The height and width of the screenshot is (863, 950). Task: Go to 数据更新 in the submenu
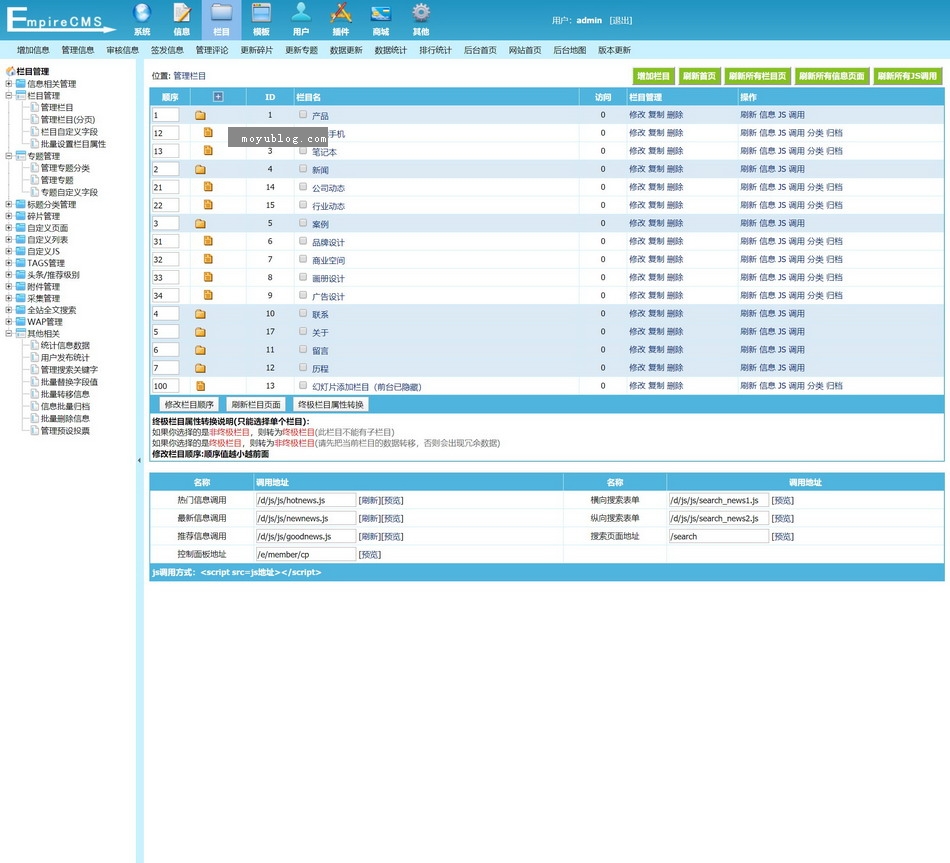coord(346,50)
